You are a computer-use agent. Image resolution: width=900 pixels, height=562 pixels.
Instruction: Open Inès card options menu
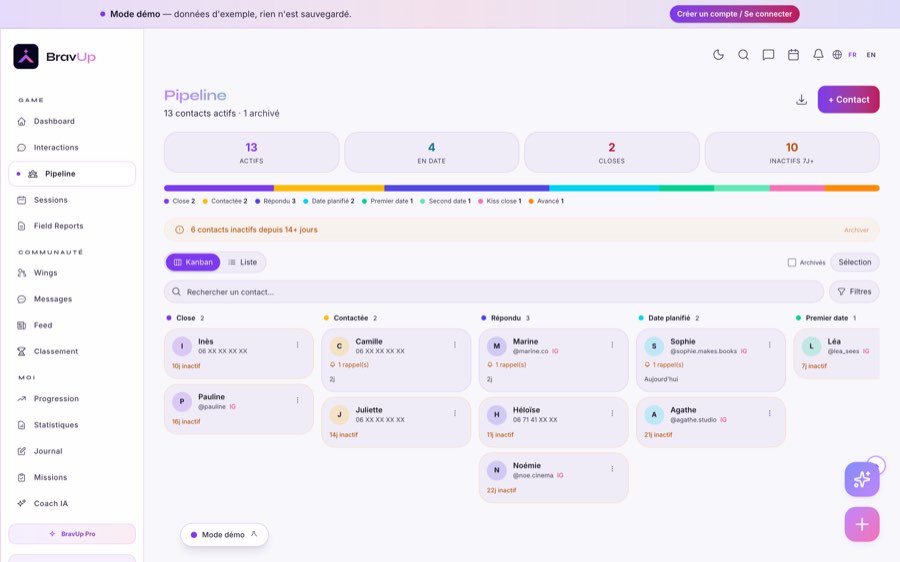[x=297, y=345]
